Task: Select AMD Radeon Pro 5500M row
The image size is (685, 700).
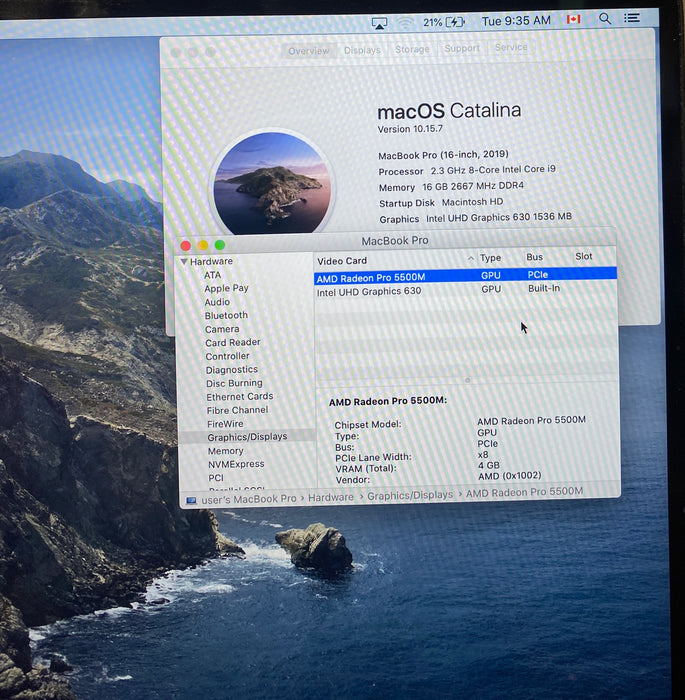Action: point(465,275)
